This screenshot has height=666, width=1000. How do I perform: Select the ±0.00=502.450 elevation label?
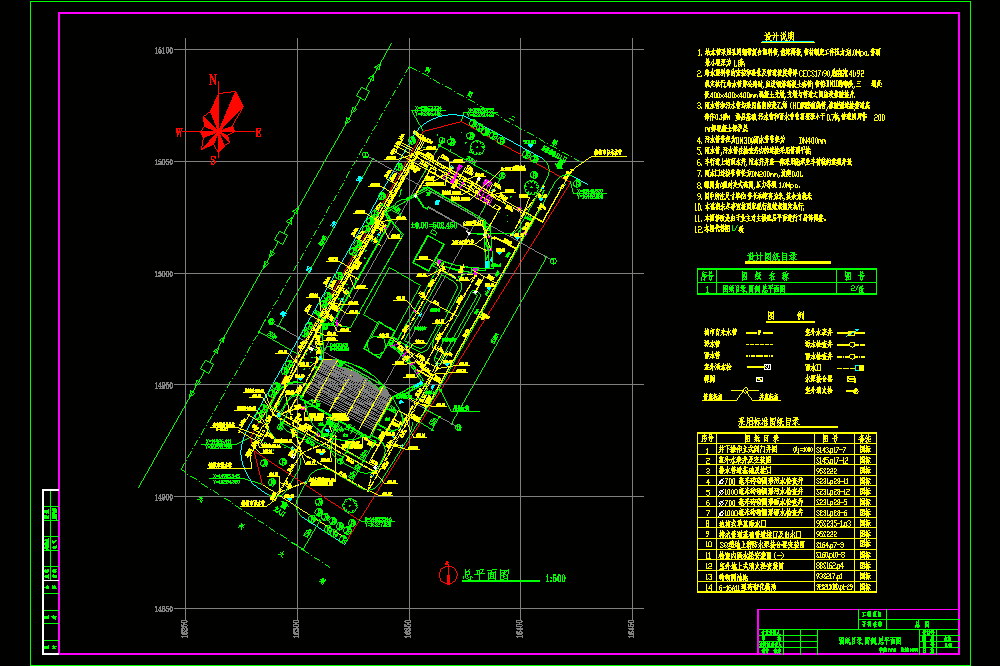(434, 225)
